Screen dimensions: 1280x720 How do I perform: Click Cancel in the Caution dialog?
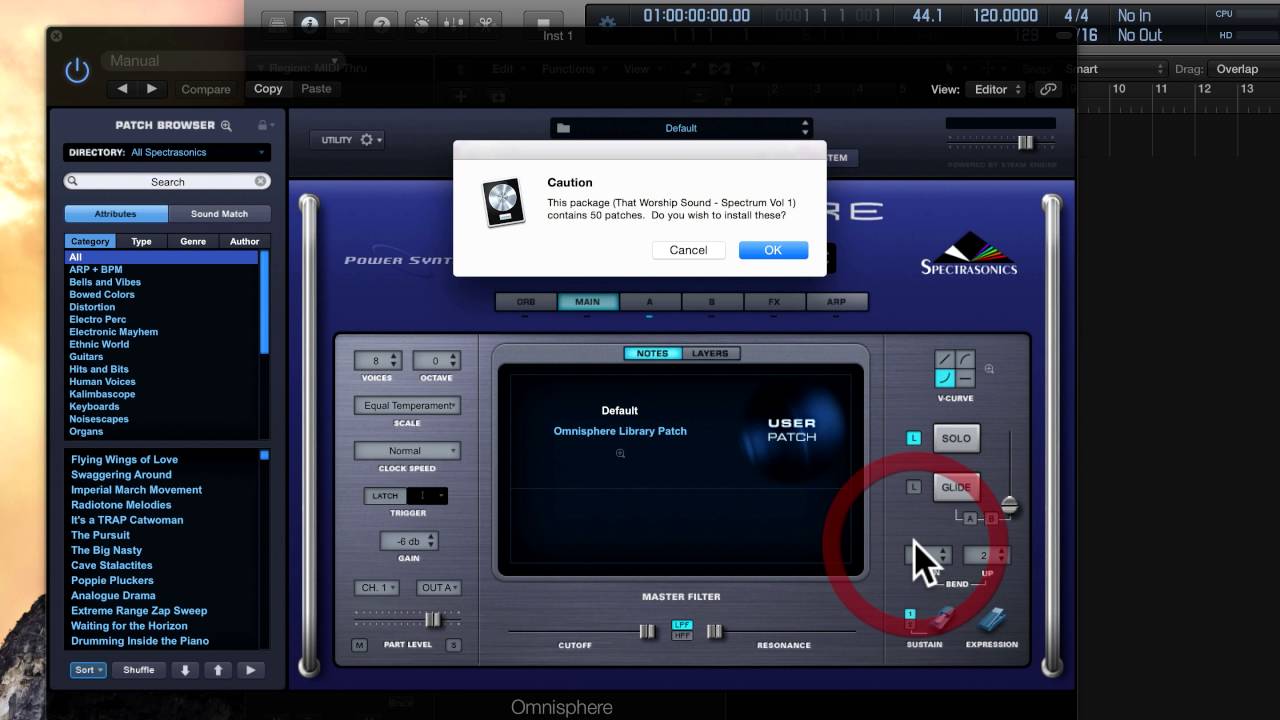pos(688,250)
